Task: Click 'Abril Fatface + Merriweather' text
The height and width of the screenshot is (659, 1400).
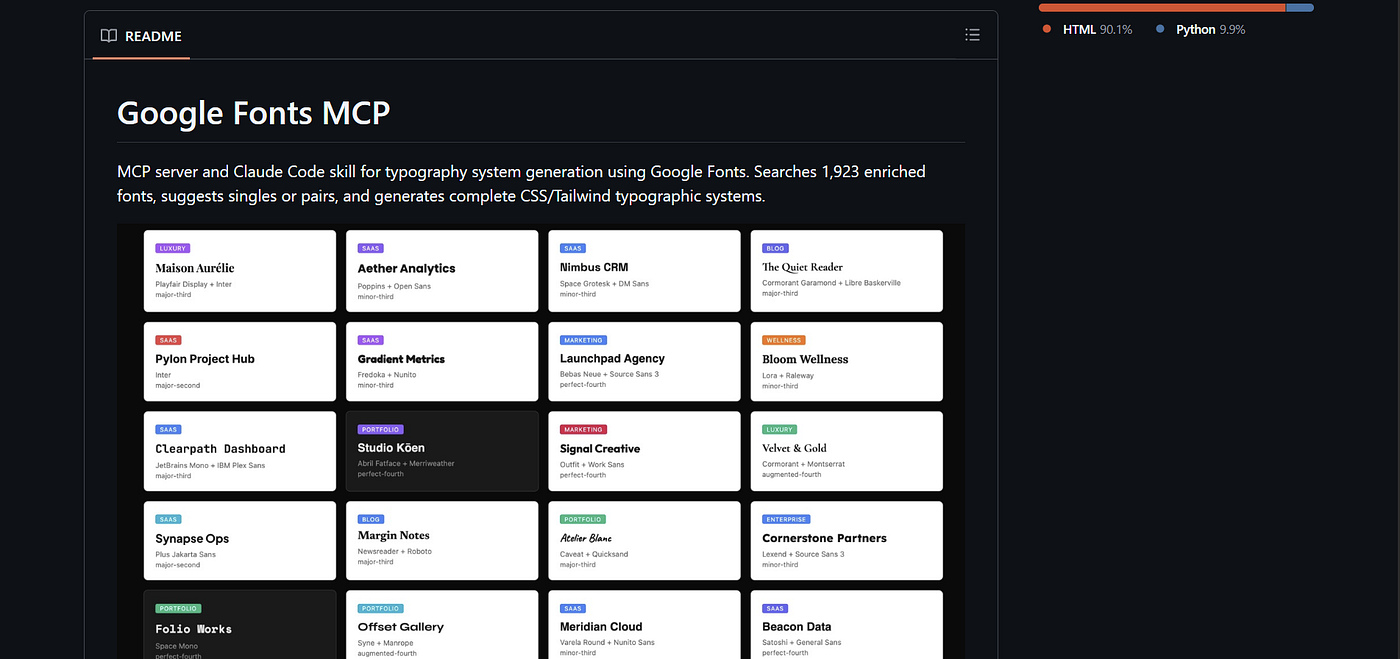Action: 406,464
